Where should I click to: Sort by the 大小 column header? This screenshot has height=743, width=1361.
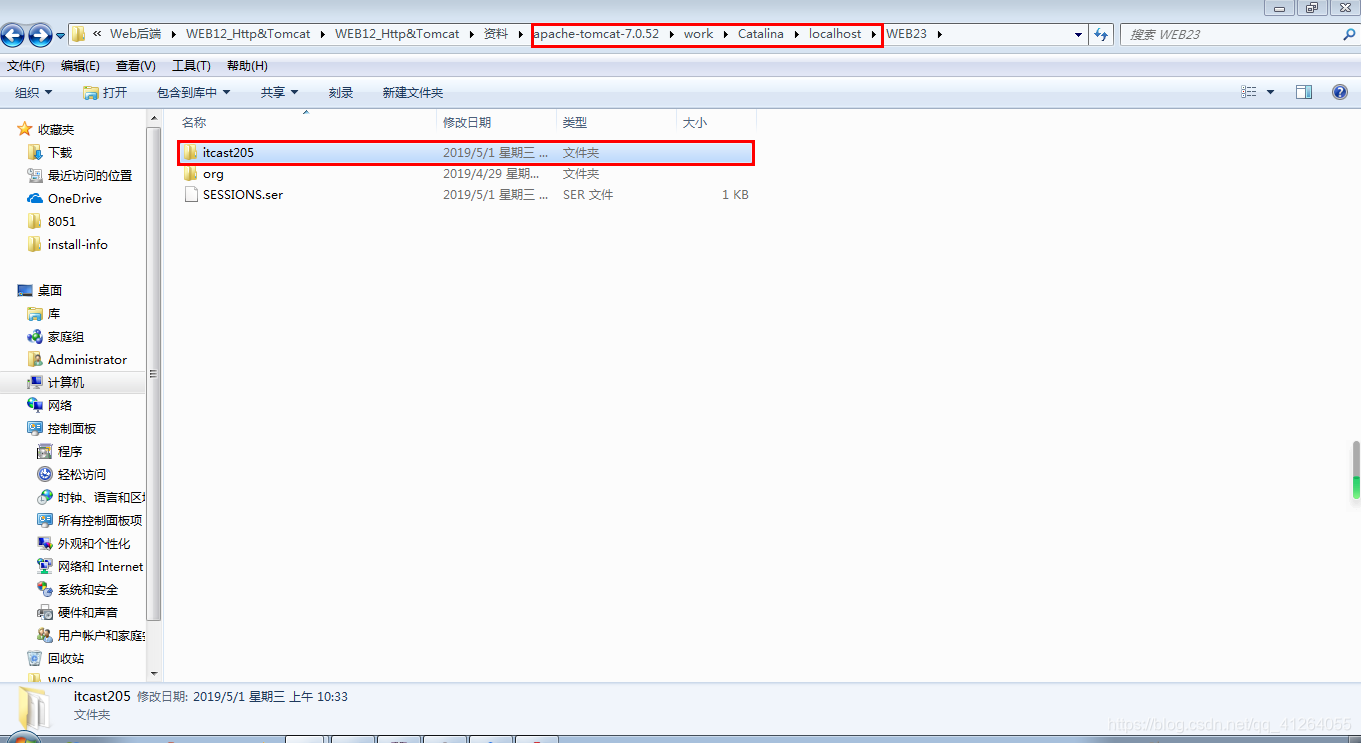(x=716, y=122)
